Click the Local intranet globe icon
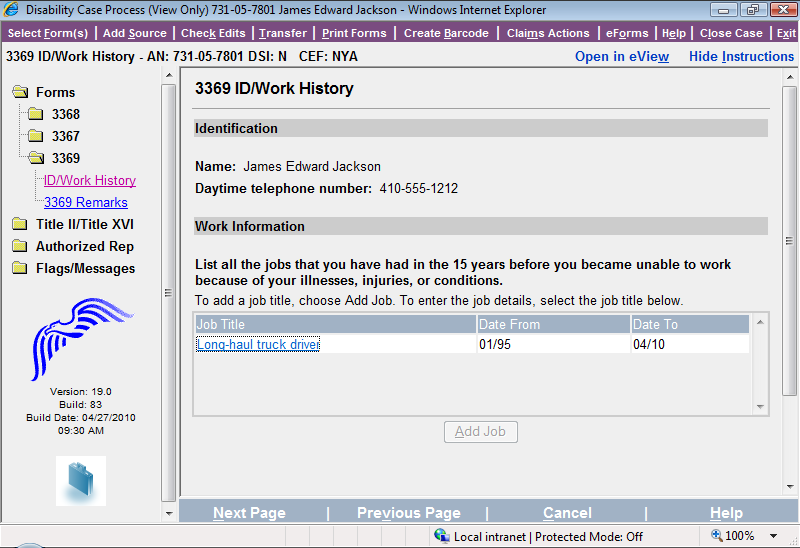The width and height of the screenshot is (800, 548). click(441, 536)
